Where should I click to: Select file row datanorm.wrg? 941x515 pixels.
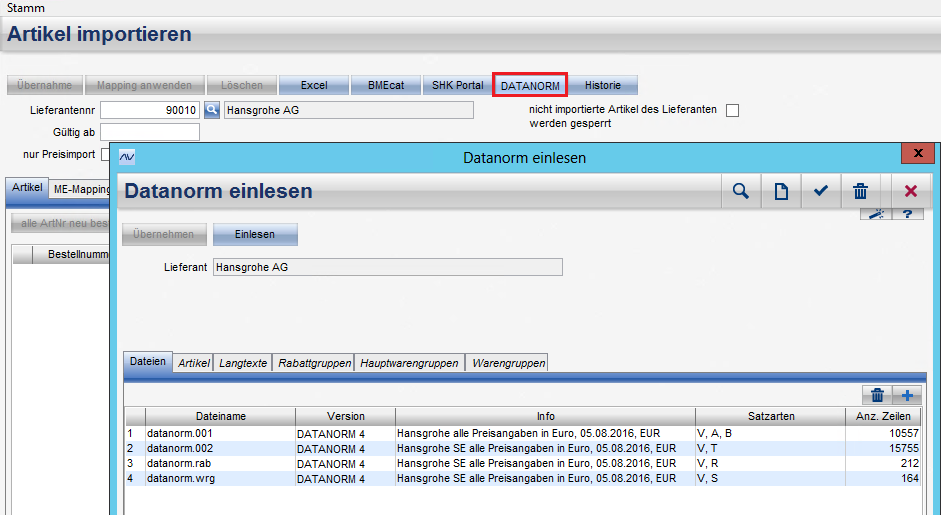(522, 478)
